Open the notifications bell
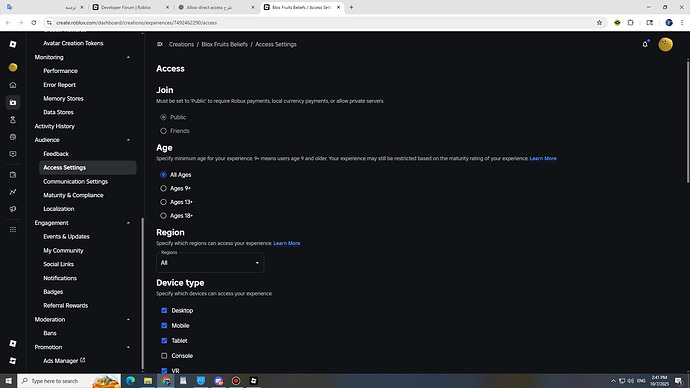The image size is (690, 388). [x=645, y=44]
